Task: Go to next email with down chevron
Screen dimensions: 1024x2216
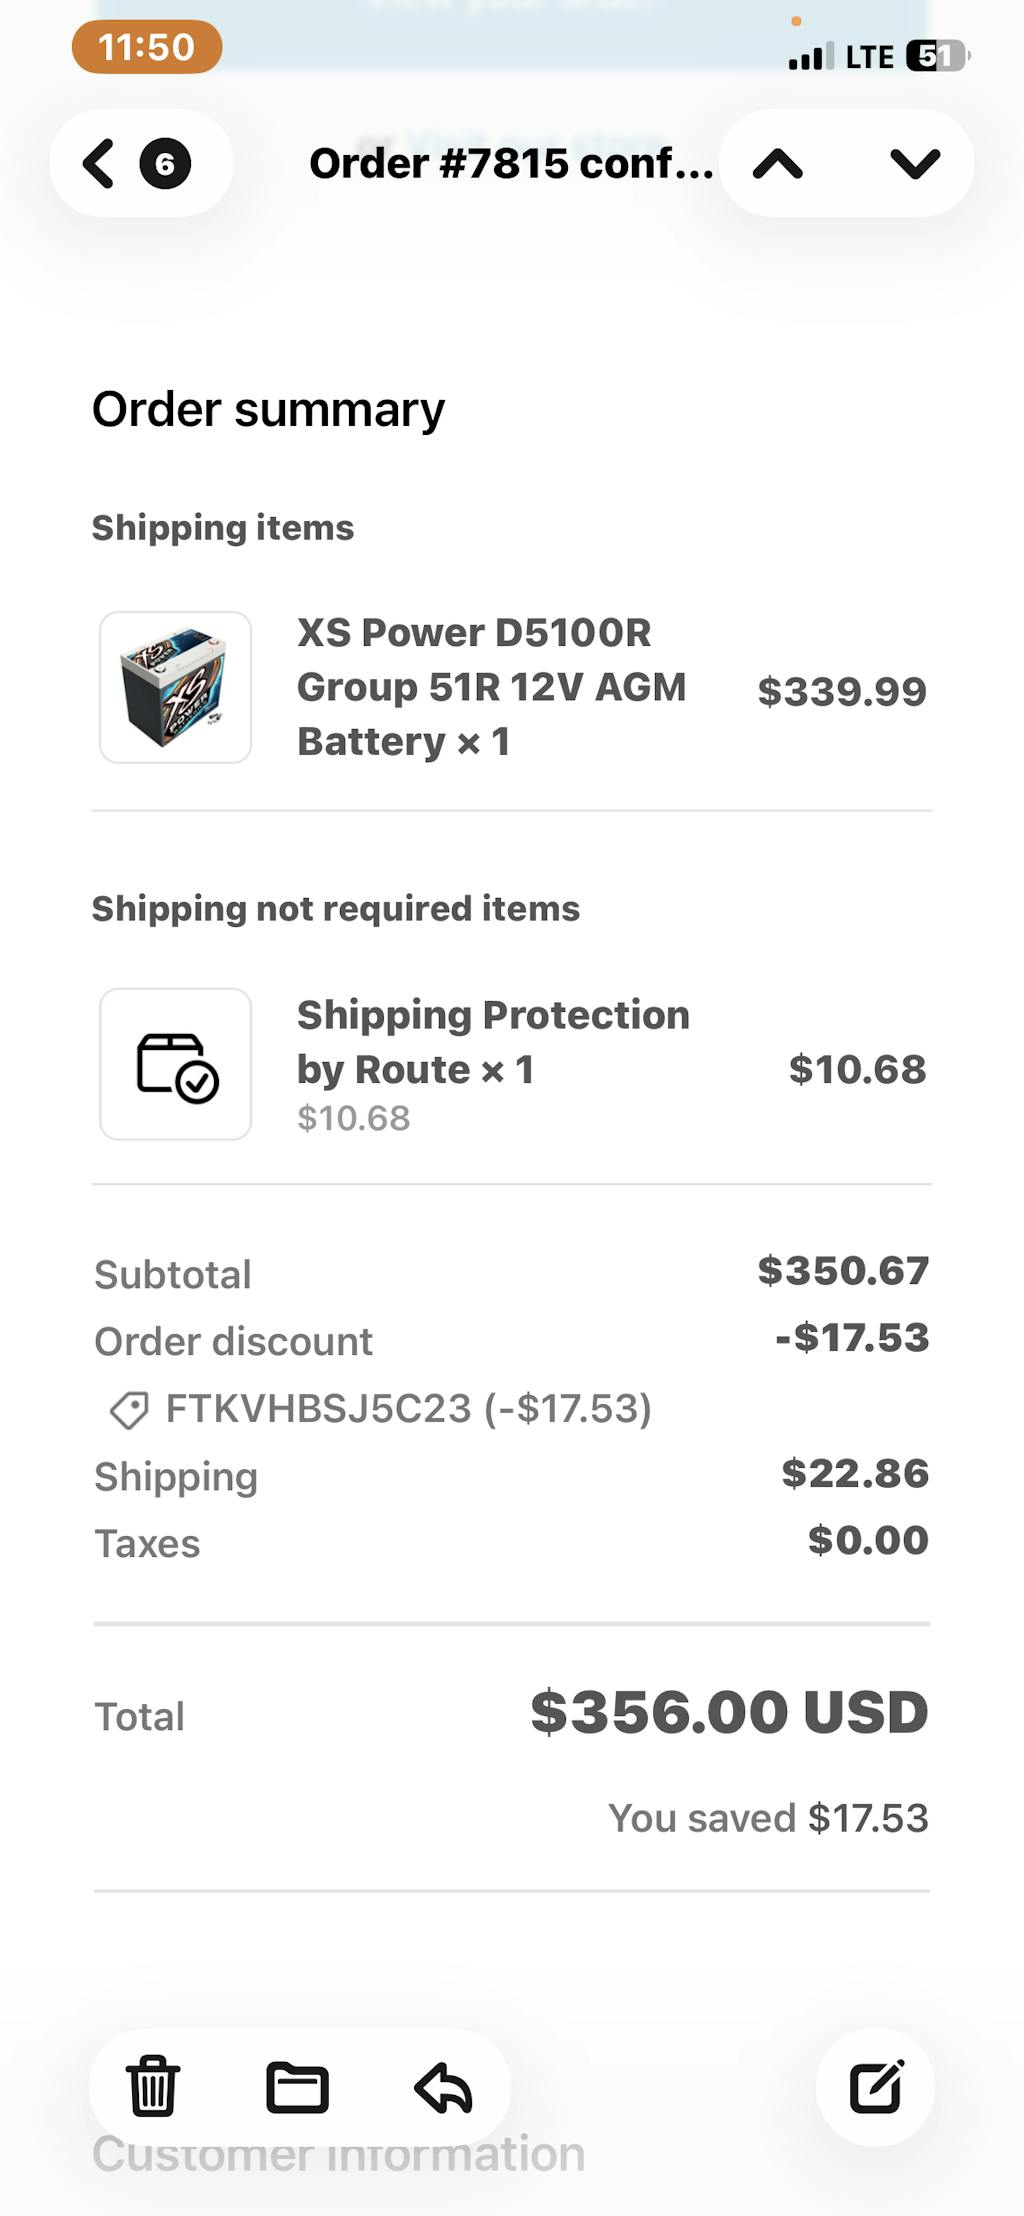Action: pos(914,164)
